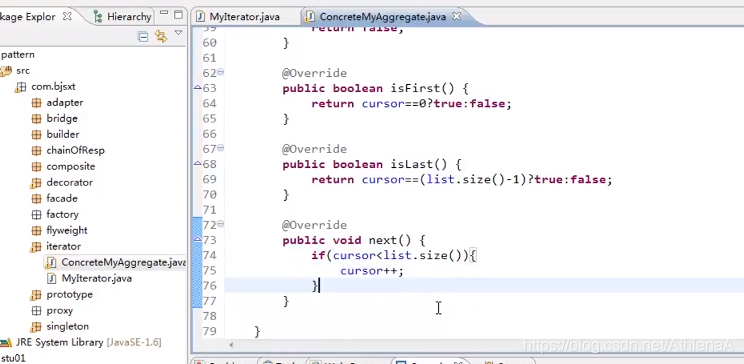Click the ConcreteMyAggregate.java file icon in tree
744x364 pixels.
[x=52, y=262]
